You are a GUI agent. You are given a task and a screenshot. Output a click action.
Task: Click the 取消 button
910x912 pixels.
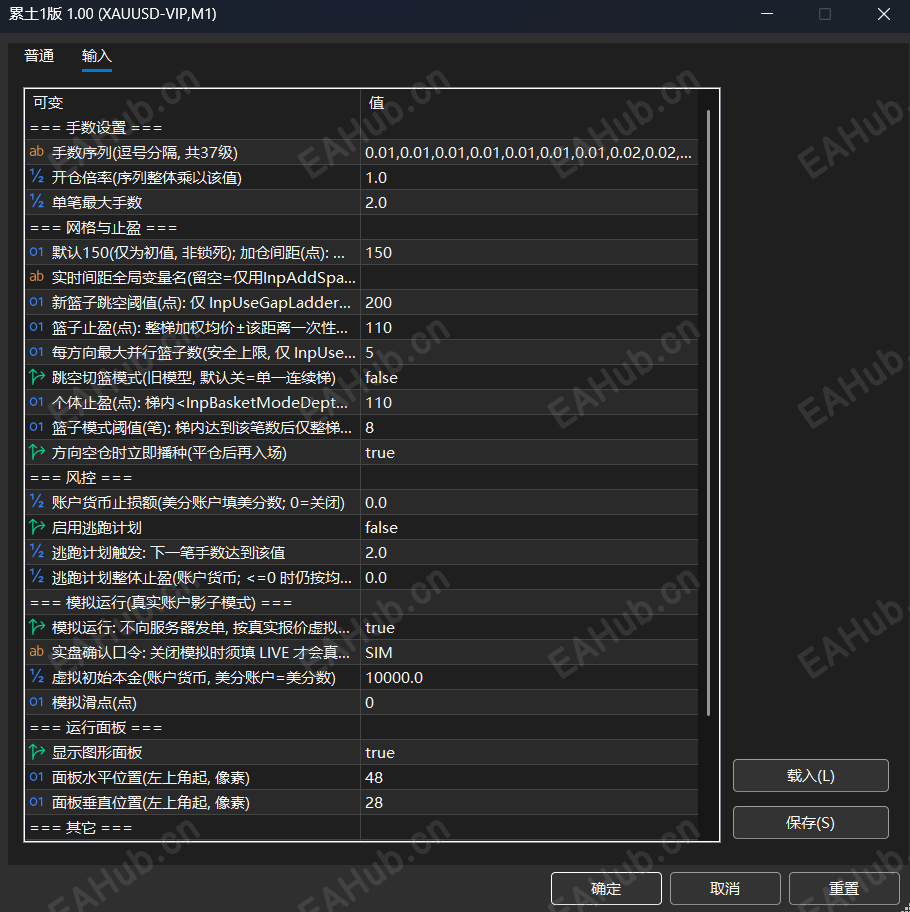click(725, 889)
